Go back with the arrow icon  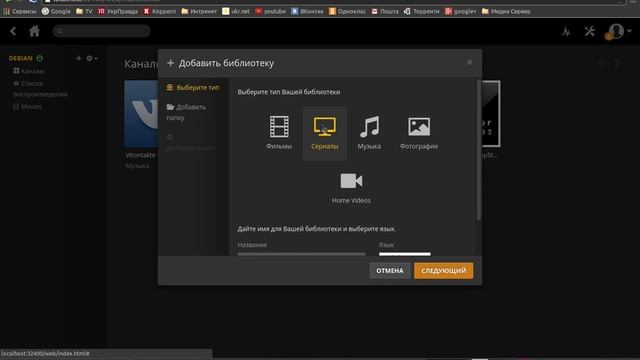coord(13,31)
